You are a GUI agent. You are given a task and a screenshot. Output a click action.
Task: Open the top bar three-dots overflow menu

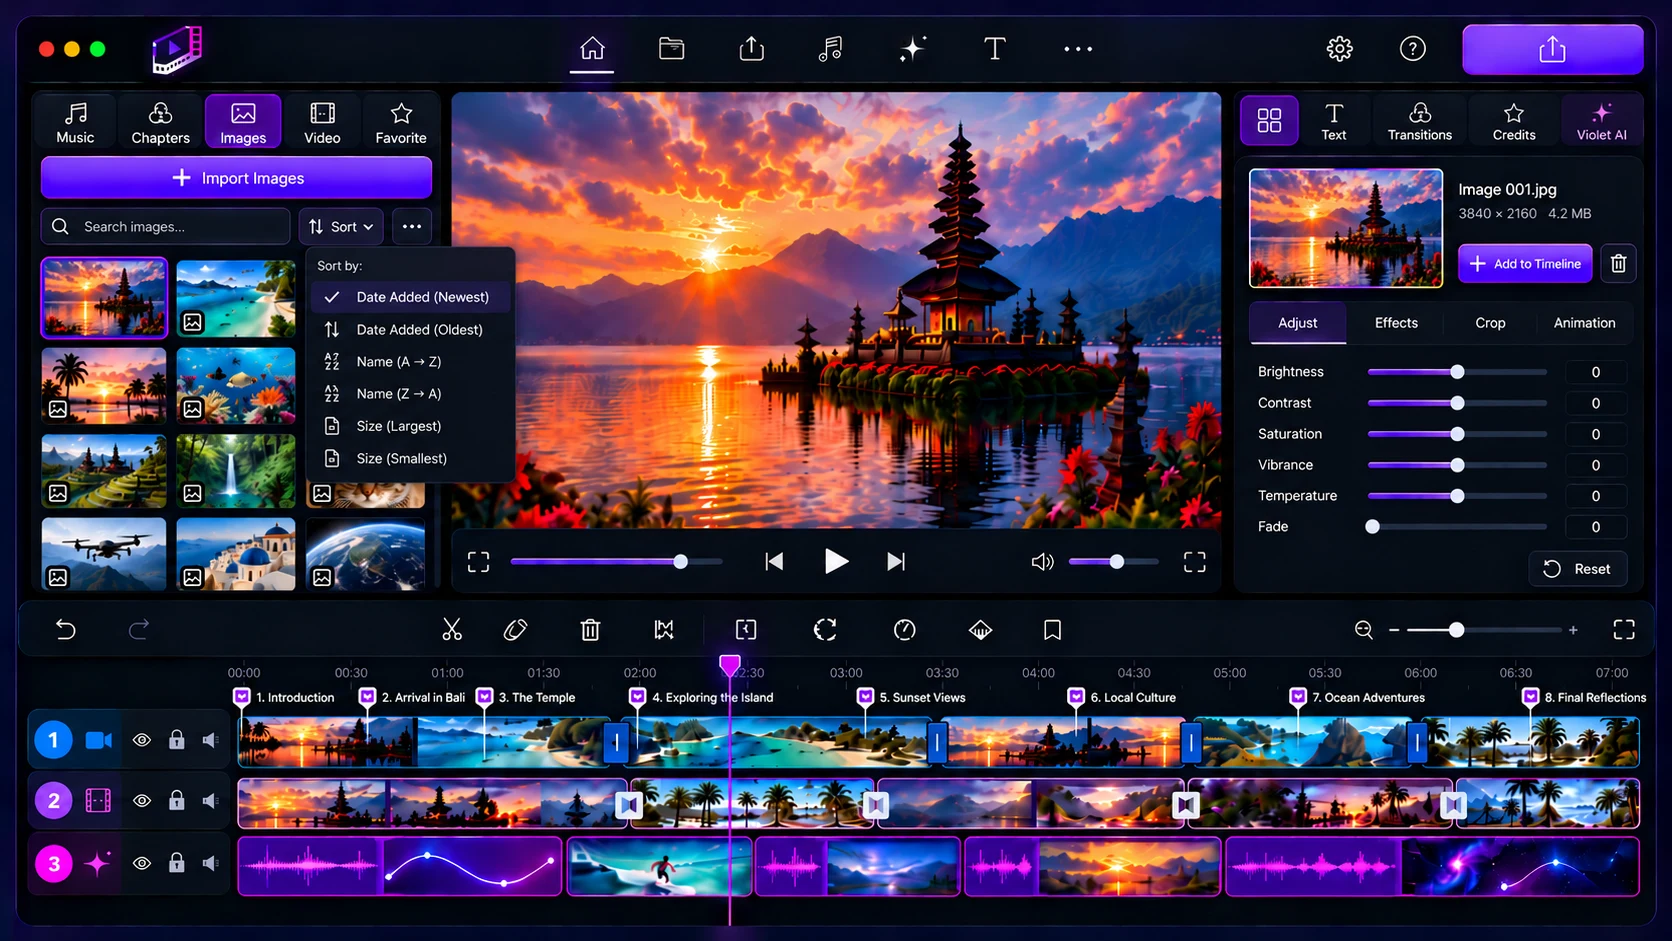click(x=1078, y=48)
